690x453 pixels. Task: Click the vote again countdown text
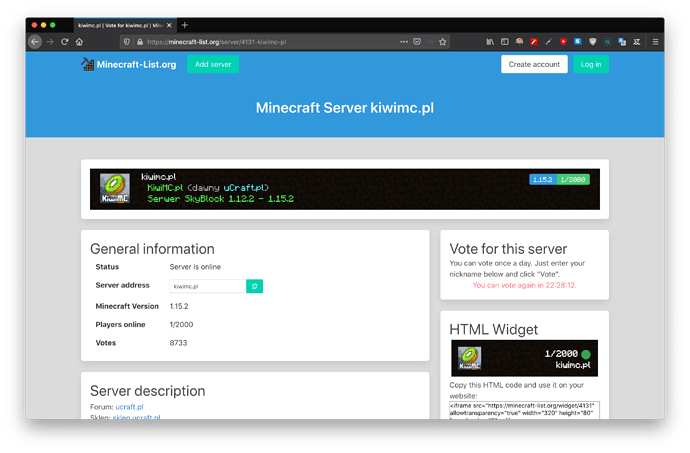point(524,285)
